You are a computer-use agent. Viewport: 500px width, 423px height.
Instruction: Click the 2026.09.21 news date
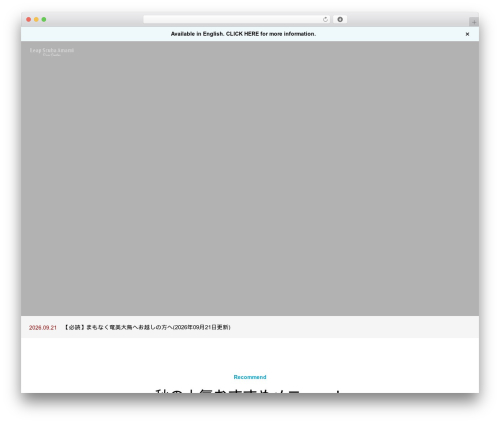pos(43,328)
